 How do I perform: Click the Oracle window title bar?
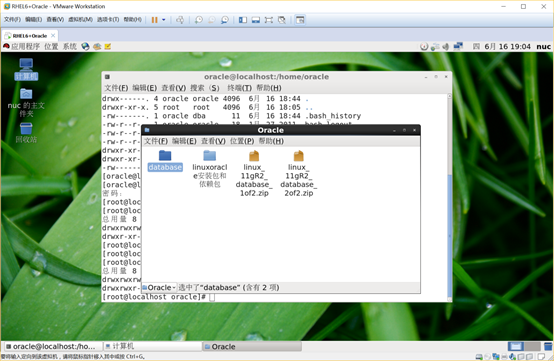pyautogui.click(x=271, y=130)
